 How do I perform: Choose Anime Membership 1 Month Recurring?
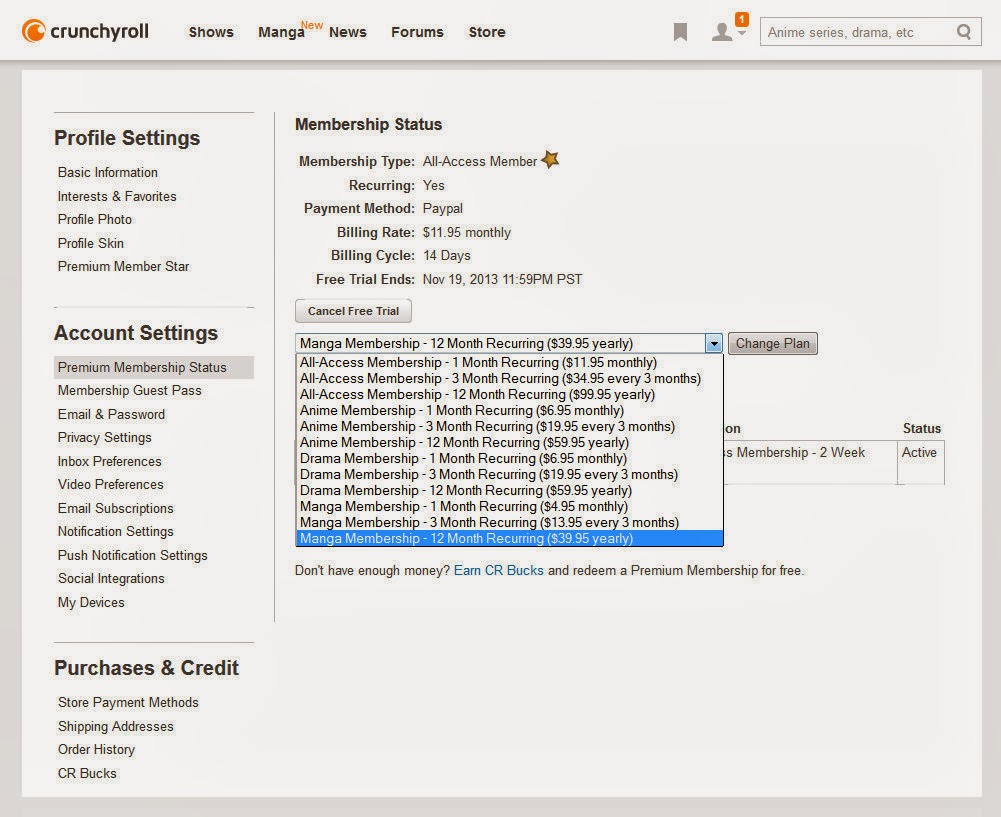509,410
